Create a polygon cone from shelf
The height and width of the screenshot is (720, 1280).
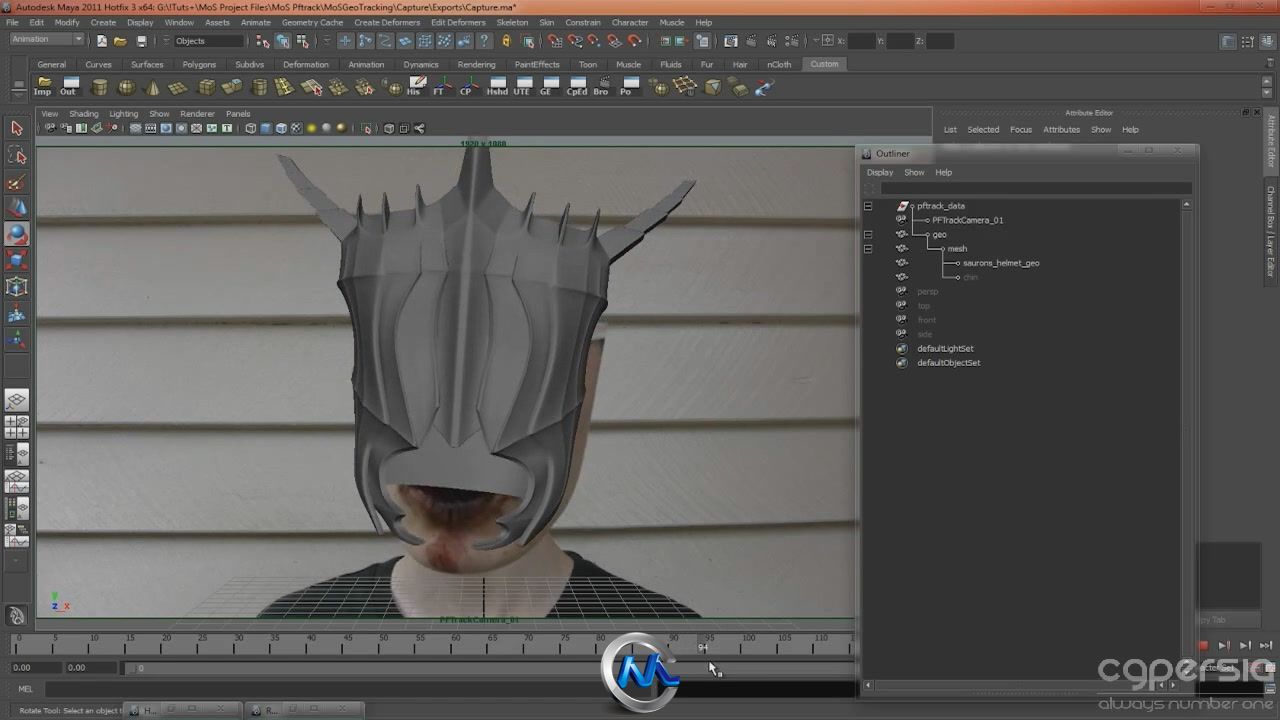click(x=153, y=87)
